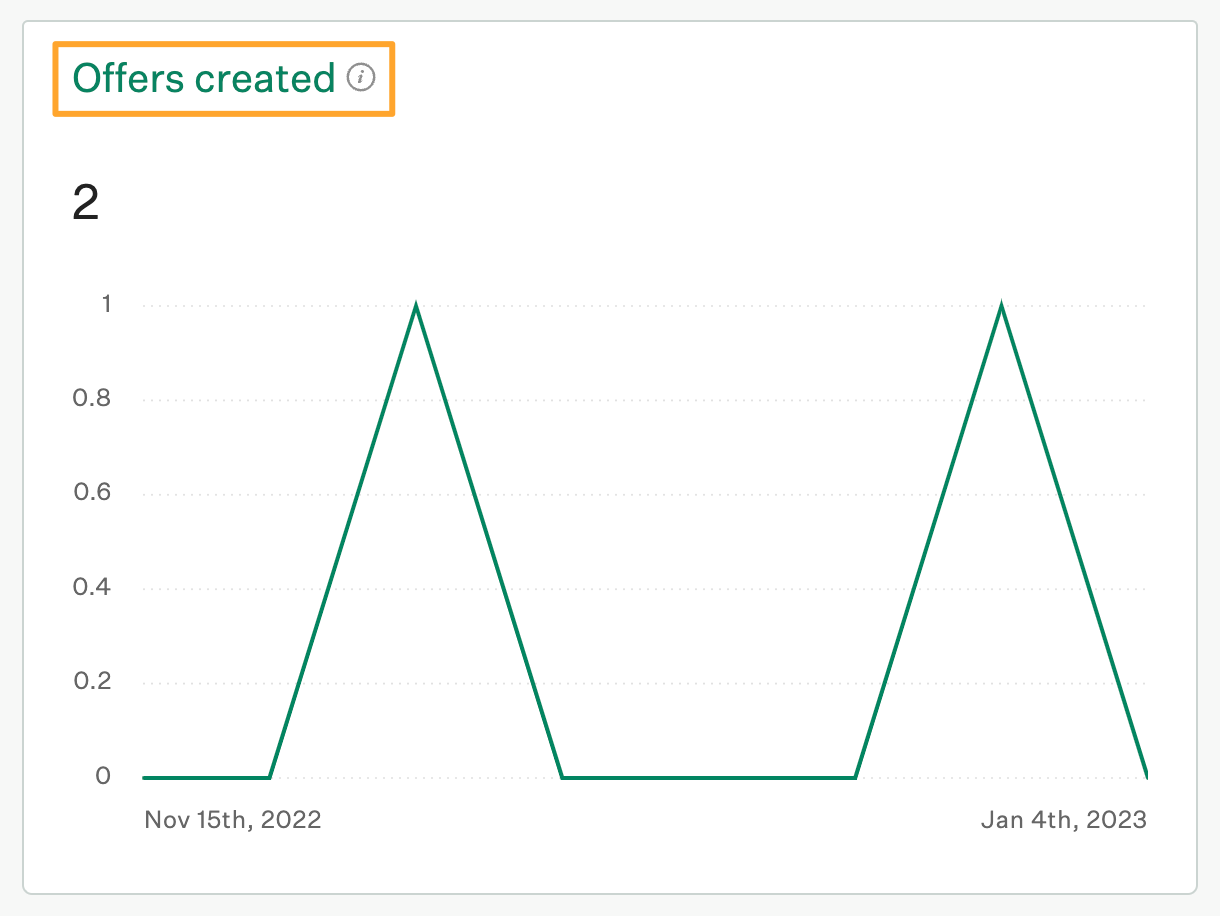
Task: Click the line's starting point at Nov 15th
Action: 146,777
